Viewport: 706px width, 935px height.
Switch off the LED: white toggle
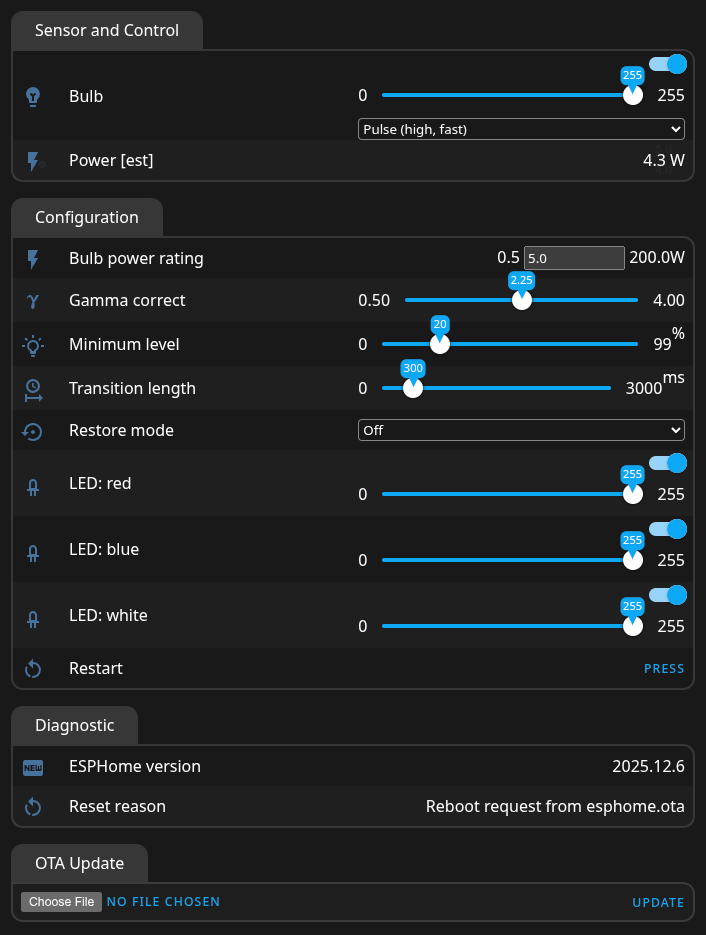[668, 595]
